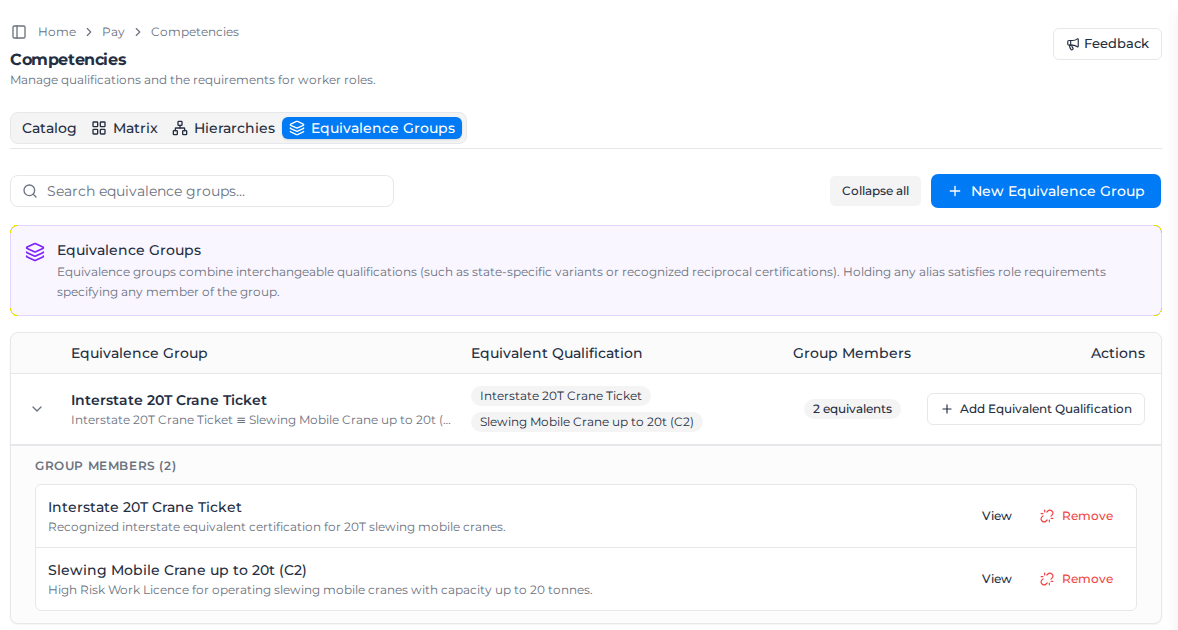The width and height of the screenshot is (1178, 630).
Task: Switch to the Matrix tab
Action: [x=125, y=128]
